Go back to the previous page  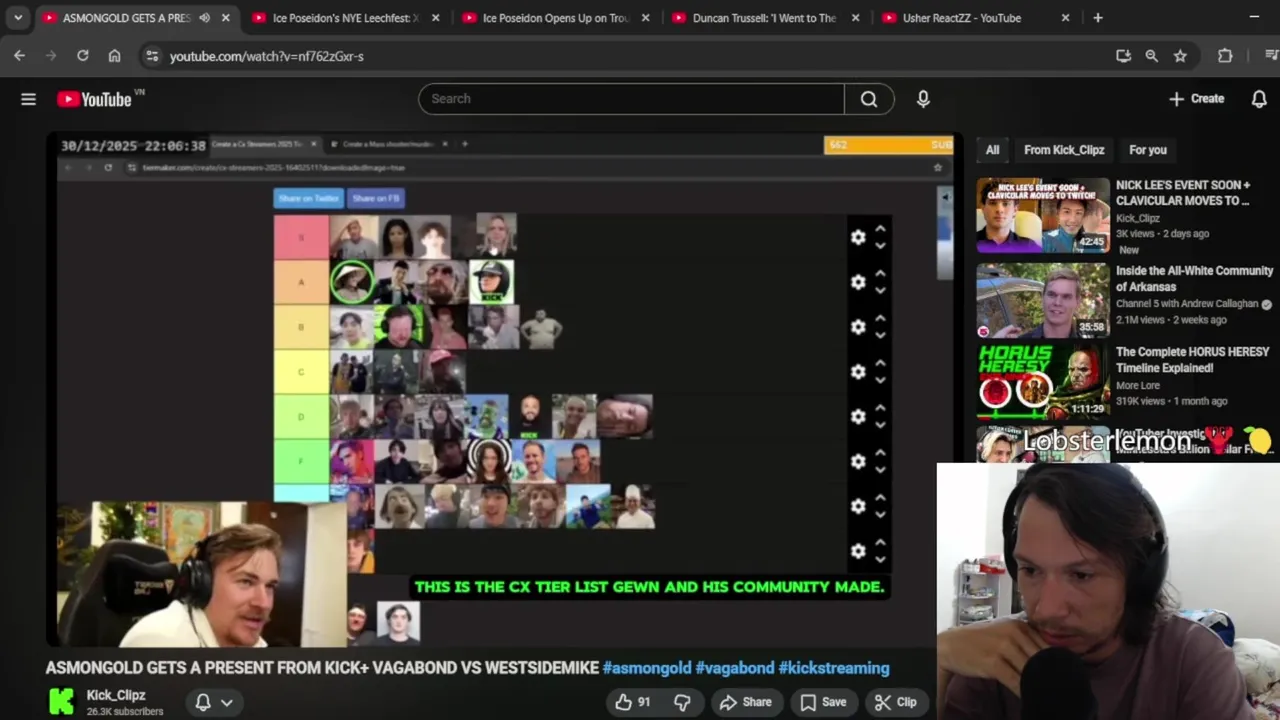click(19, 56)
